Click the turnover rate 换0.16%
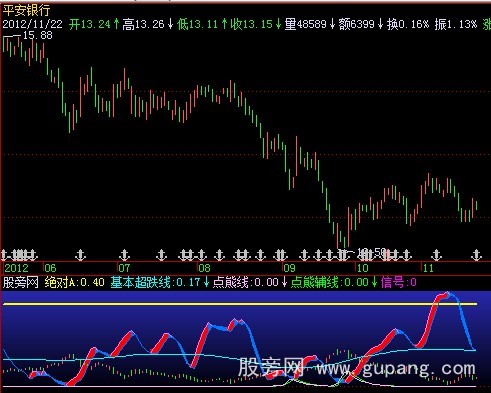Viewport: 491px width, 393px height. coord(408,24)
